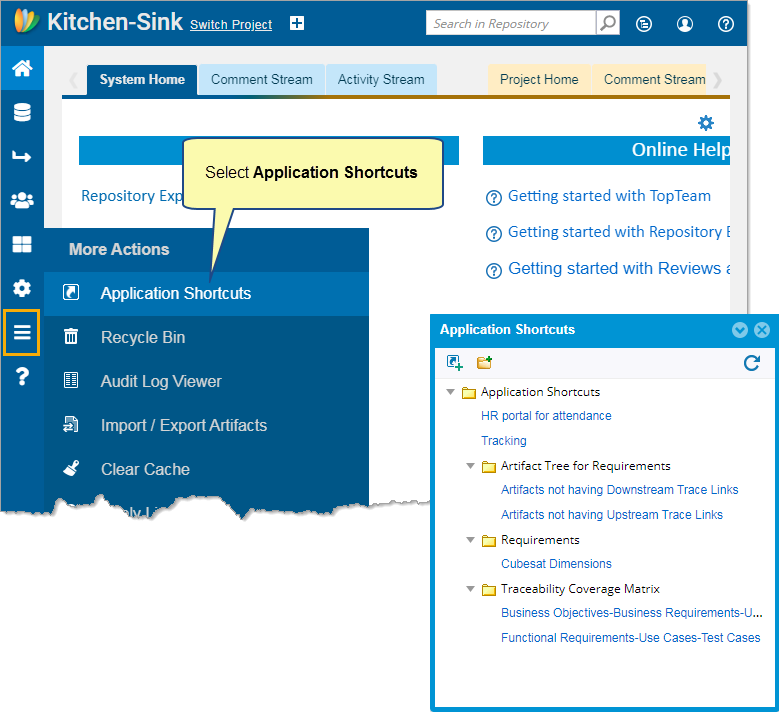This screenshot has height=712, width=779.
Task: Collapse the Traceability Coverage Matrix folder
Action: point(470,589)
